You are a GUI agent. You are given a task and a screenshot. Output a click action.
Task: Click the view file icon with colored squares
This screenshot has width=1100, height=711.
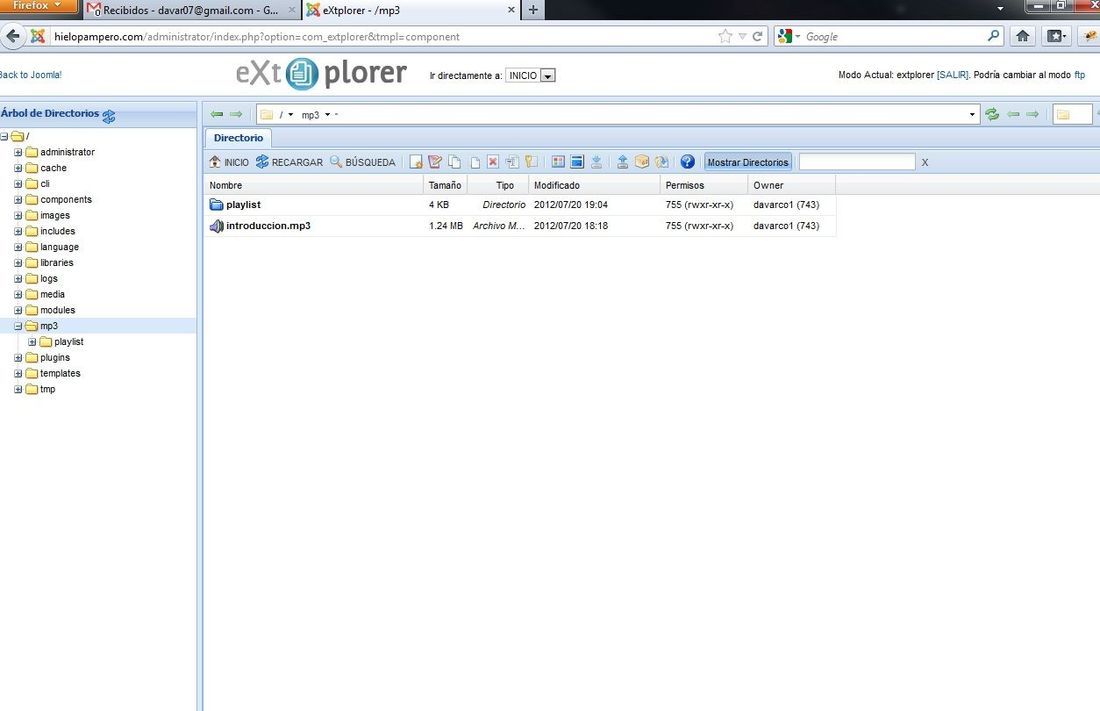click(x=558, y=162)
